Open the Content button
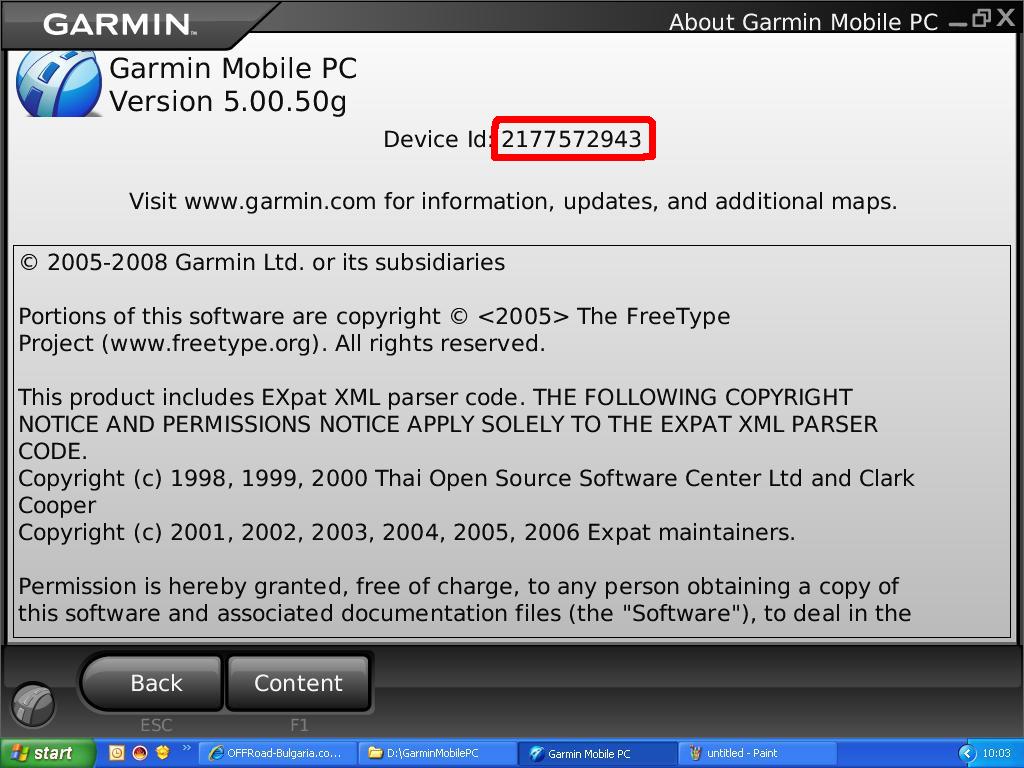This screenshot has height=768, width=1024. click(298, 683)
